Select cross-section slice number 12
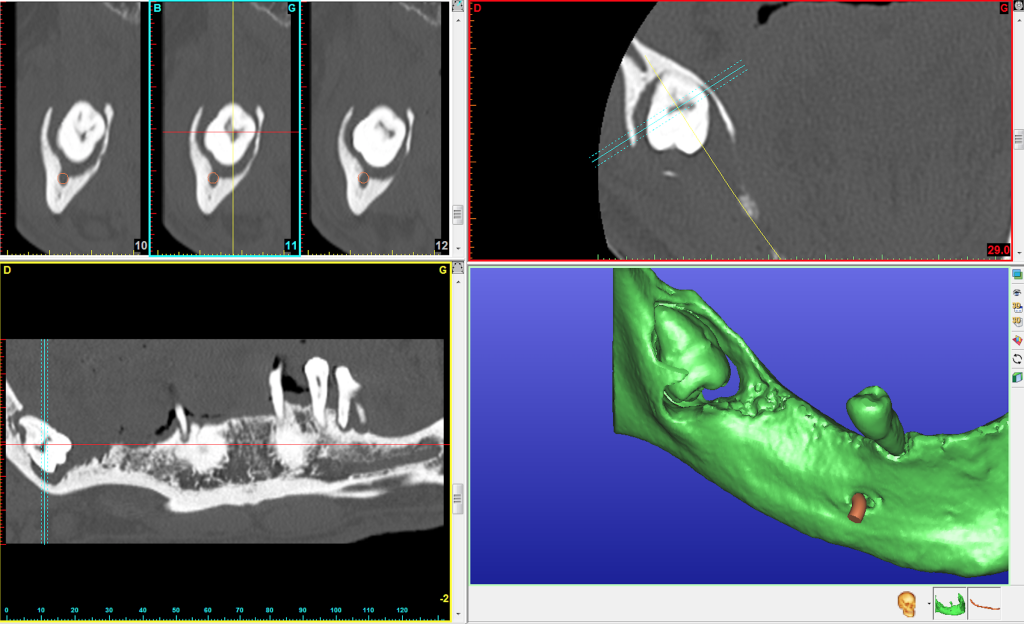 [x=373, y=128]
